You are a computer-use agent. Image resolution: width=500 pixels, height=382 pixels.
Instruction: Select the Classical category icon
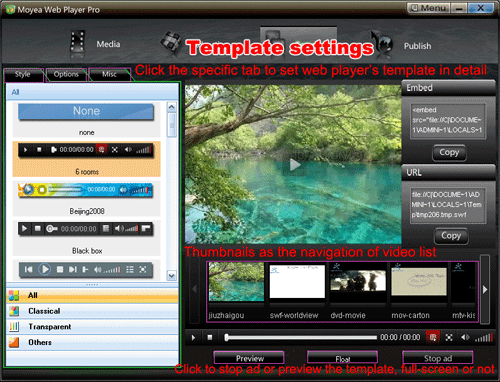click(14, 311)
